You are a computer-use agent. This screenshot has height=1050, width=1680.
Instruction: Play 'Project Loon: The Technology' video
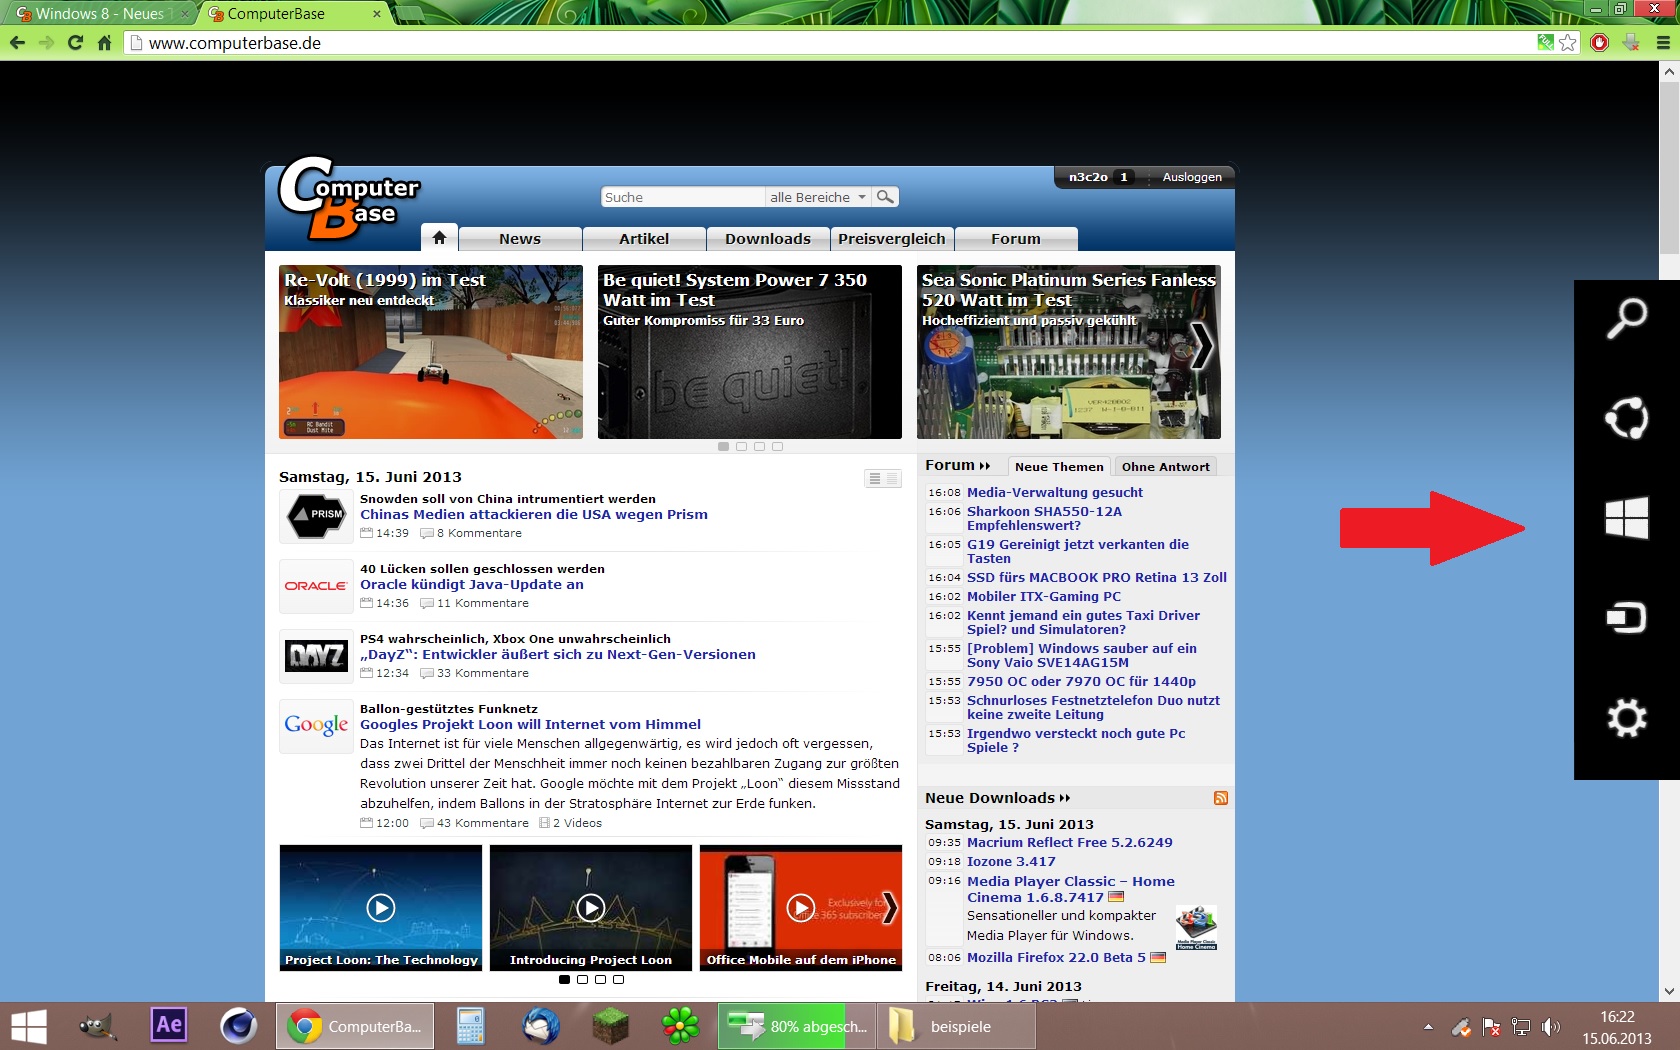(381, 907)
